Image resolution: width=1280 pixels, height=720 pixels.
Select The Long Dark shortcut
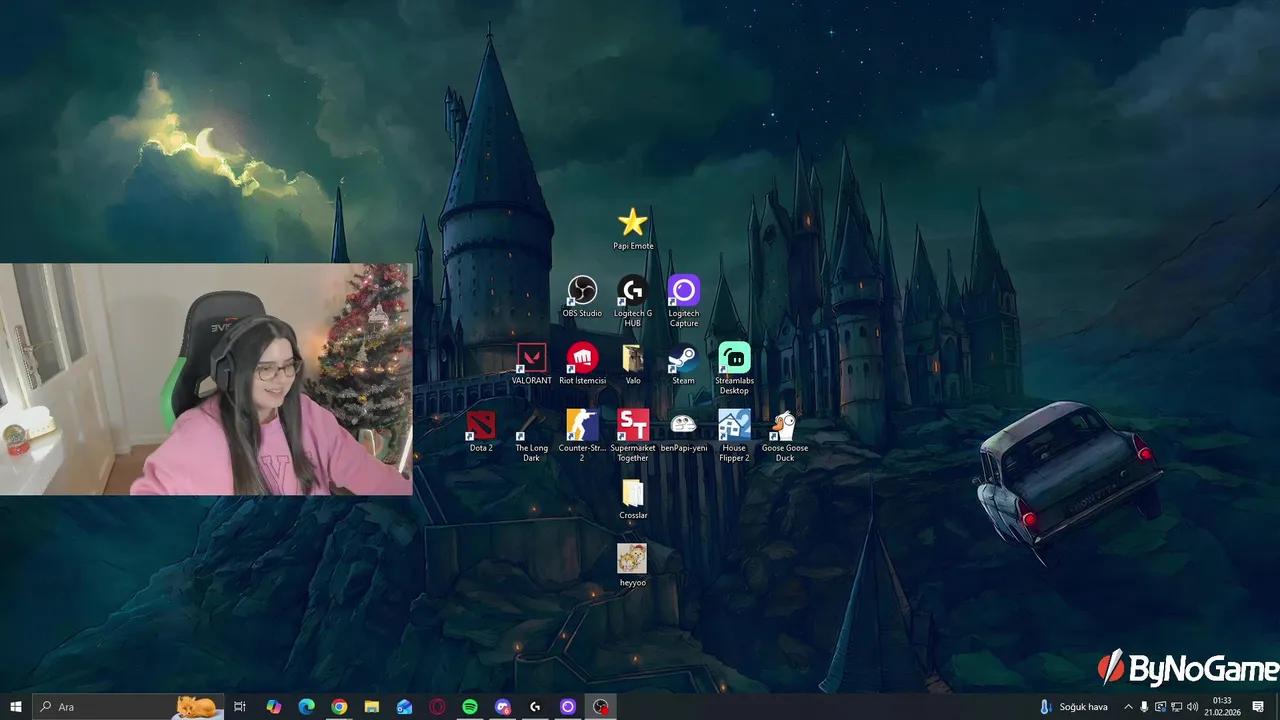[532, 436]
